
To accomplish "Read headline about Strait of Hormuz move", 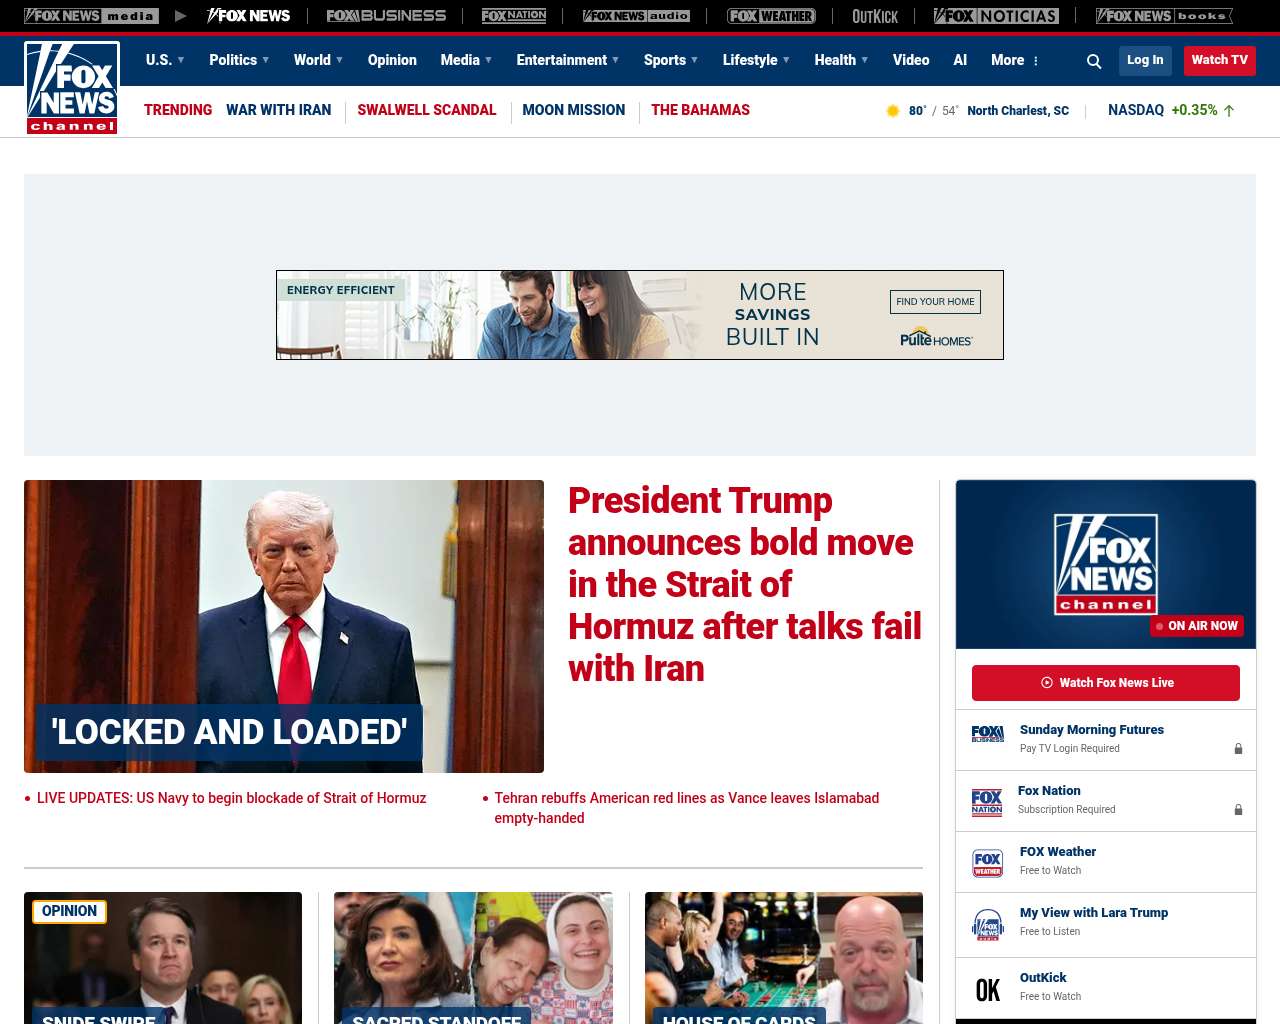I will click(x=745, y=584).
